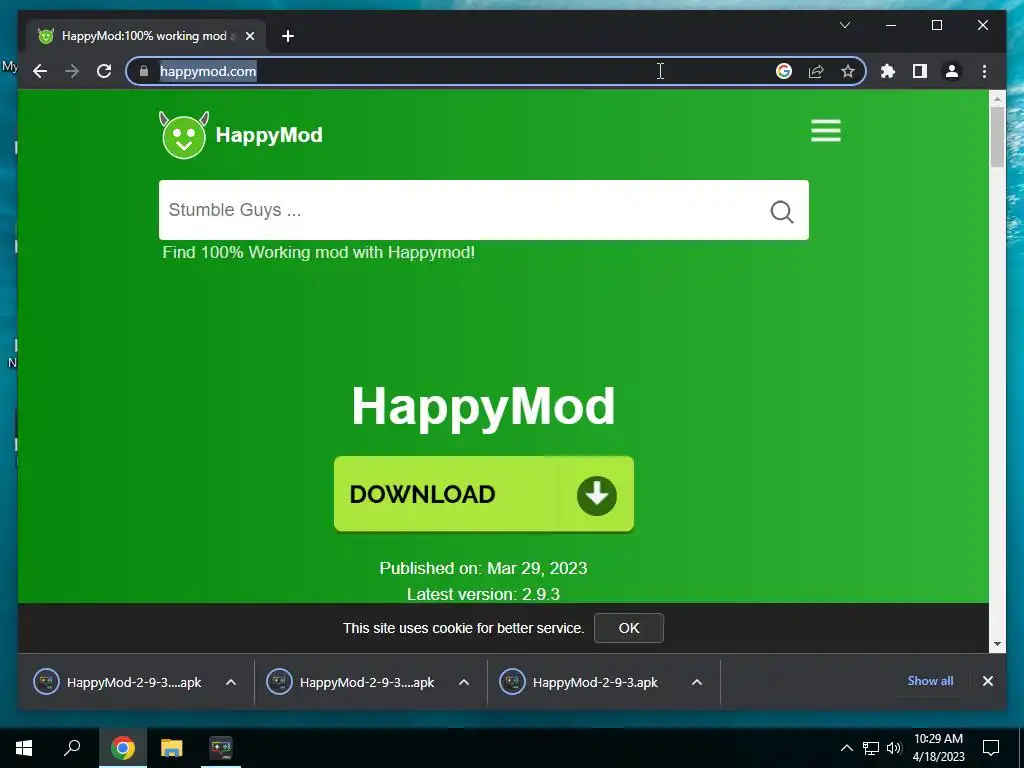The image size is (1024, 768).
Task: Click the volume speaker icon
Action: click(894, 748)
